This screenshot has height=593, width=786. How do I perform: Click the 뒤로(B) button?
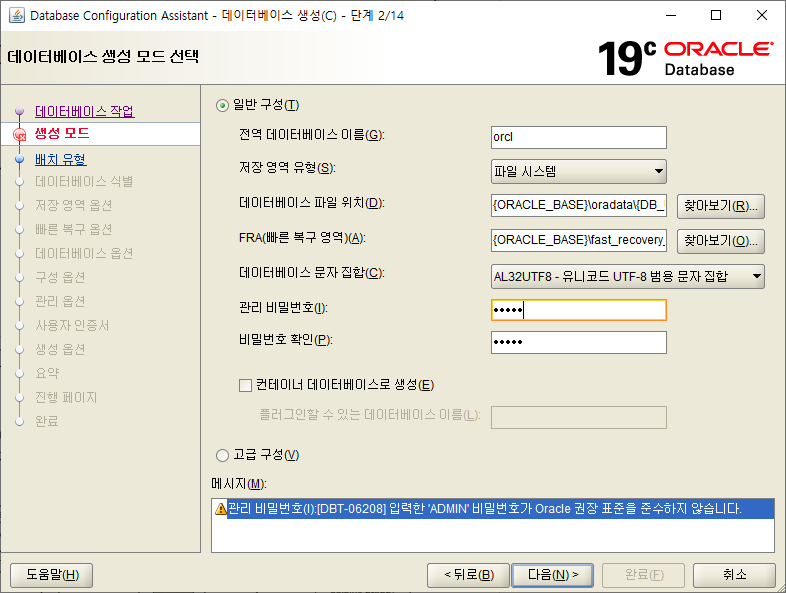tap(469, 575)
